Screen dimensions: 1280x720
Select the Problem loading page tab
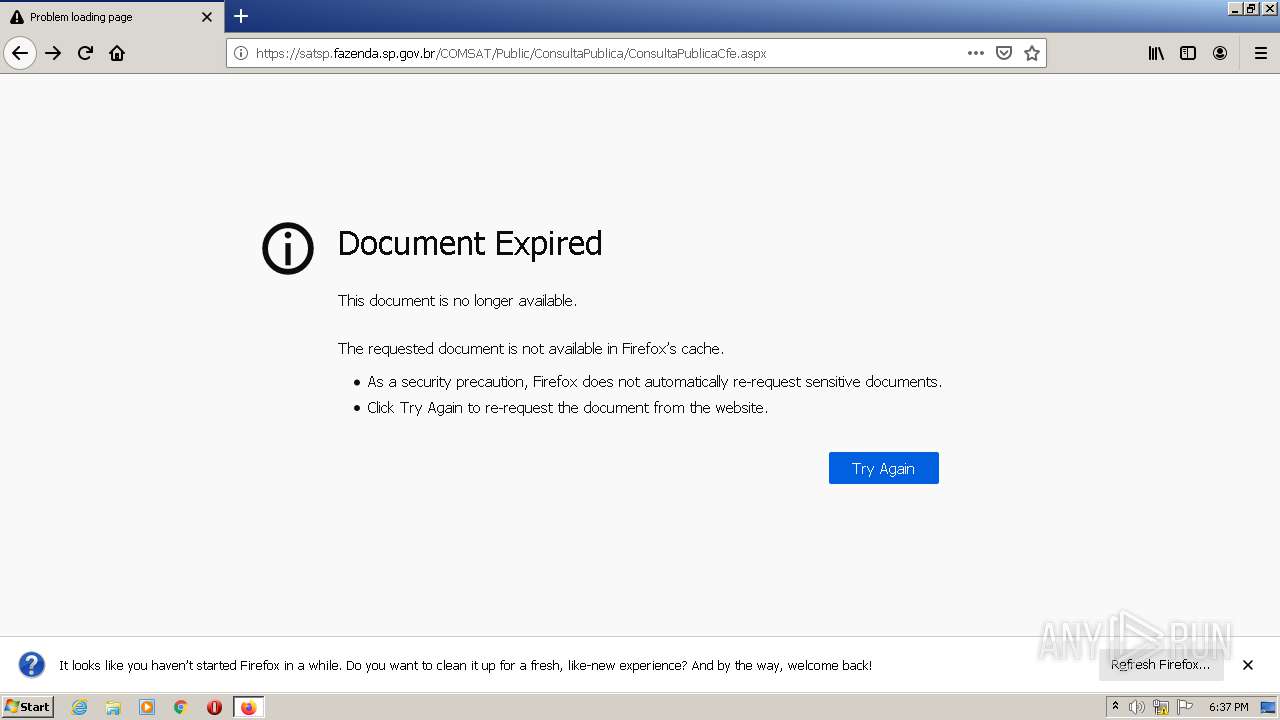[x=112, y=17]
